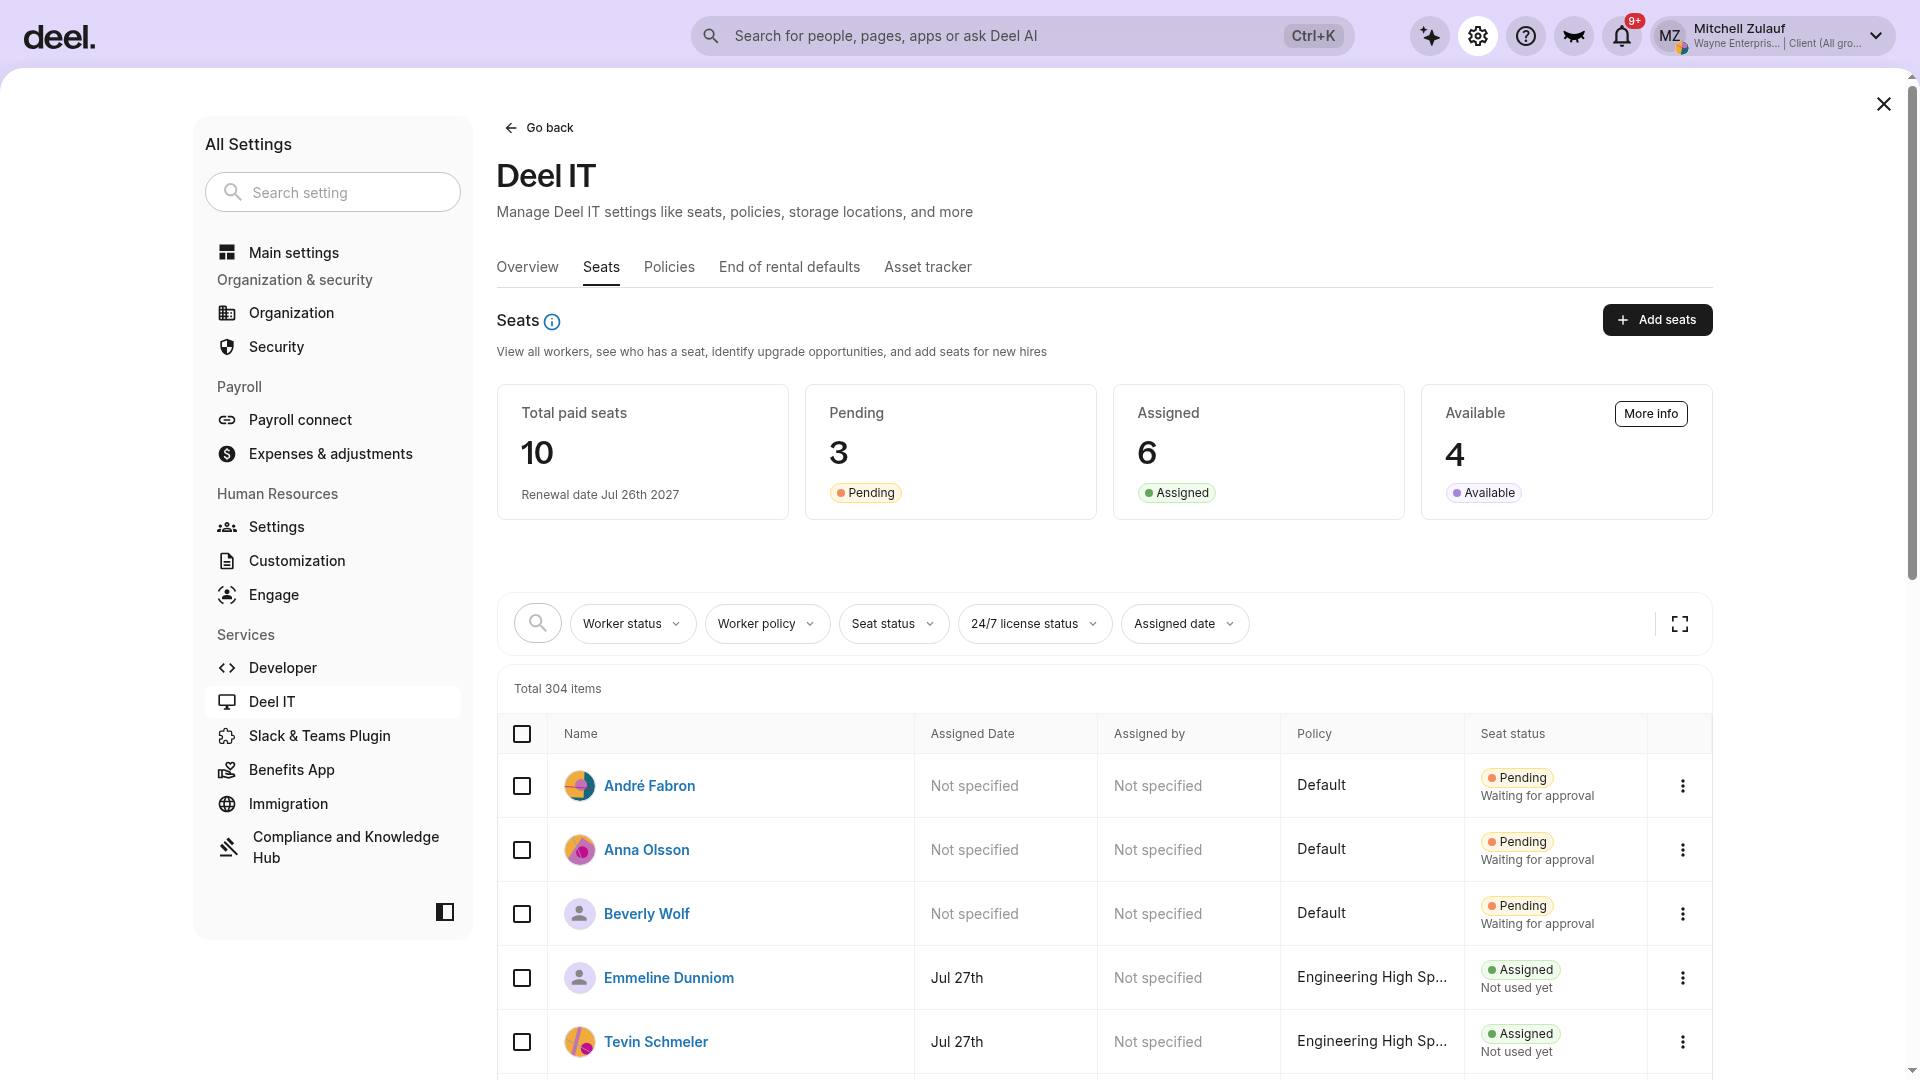The height and width of the screenshot is (1080, 1920).
Task: Open the help question mark icon
Action: tap(1526, 37)
